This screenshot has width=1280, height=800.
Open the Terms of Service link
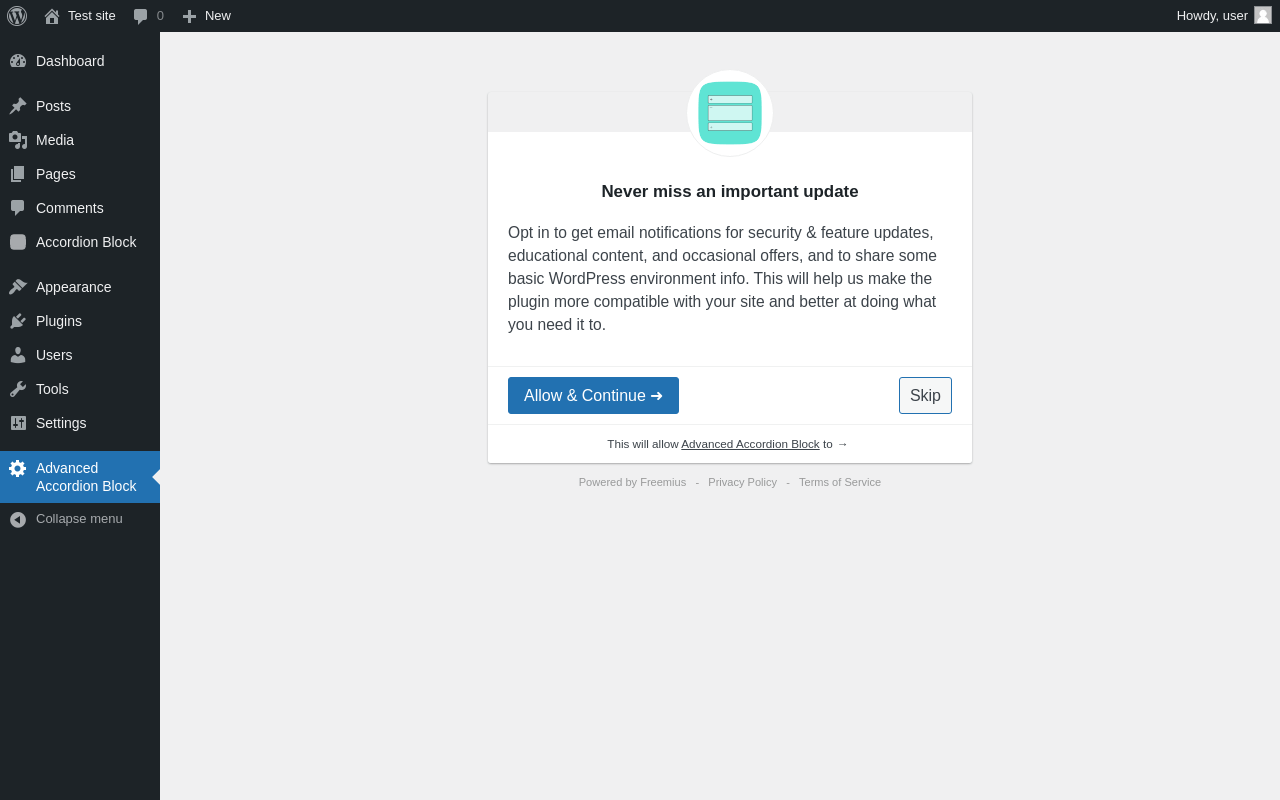[840, 482]
